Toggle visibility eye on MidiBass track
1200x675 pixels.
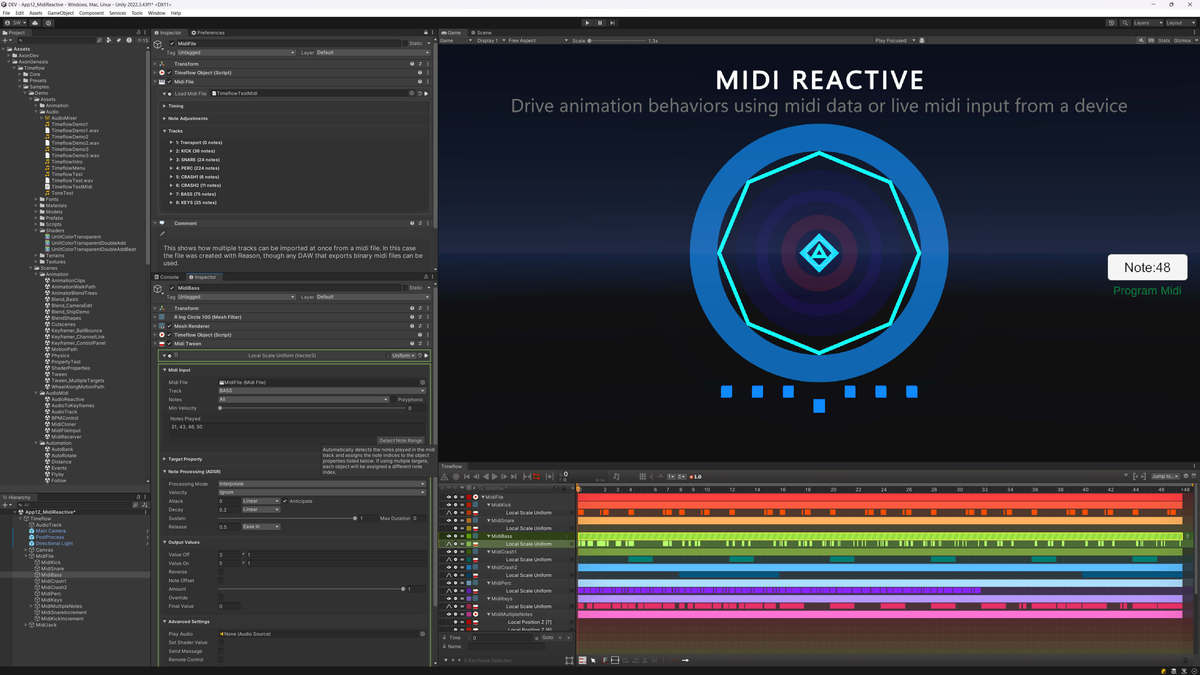(449, 536)
